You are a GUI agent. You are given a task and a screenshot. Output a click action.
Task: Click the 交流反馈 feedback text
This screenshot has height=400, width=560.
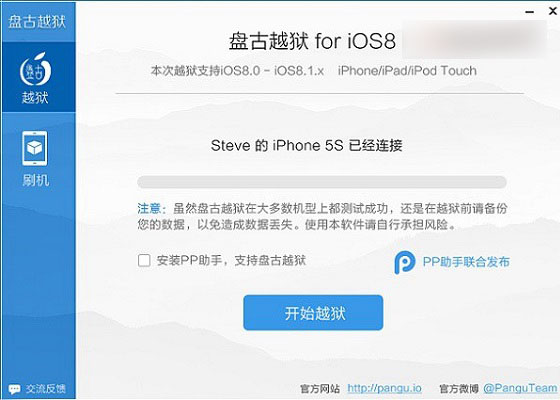point(46,389)
